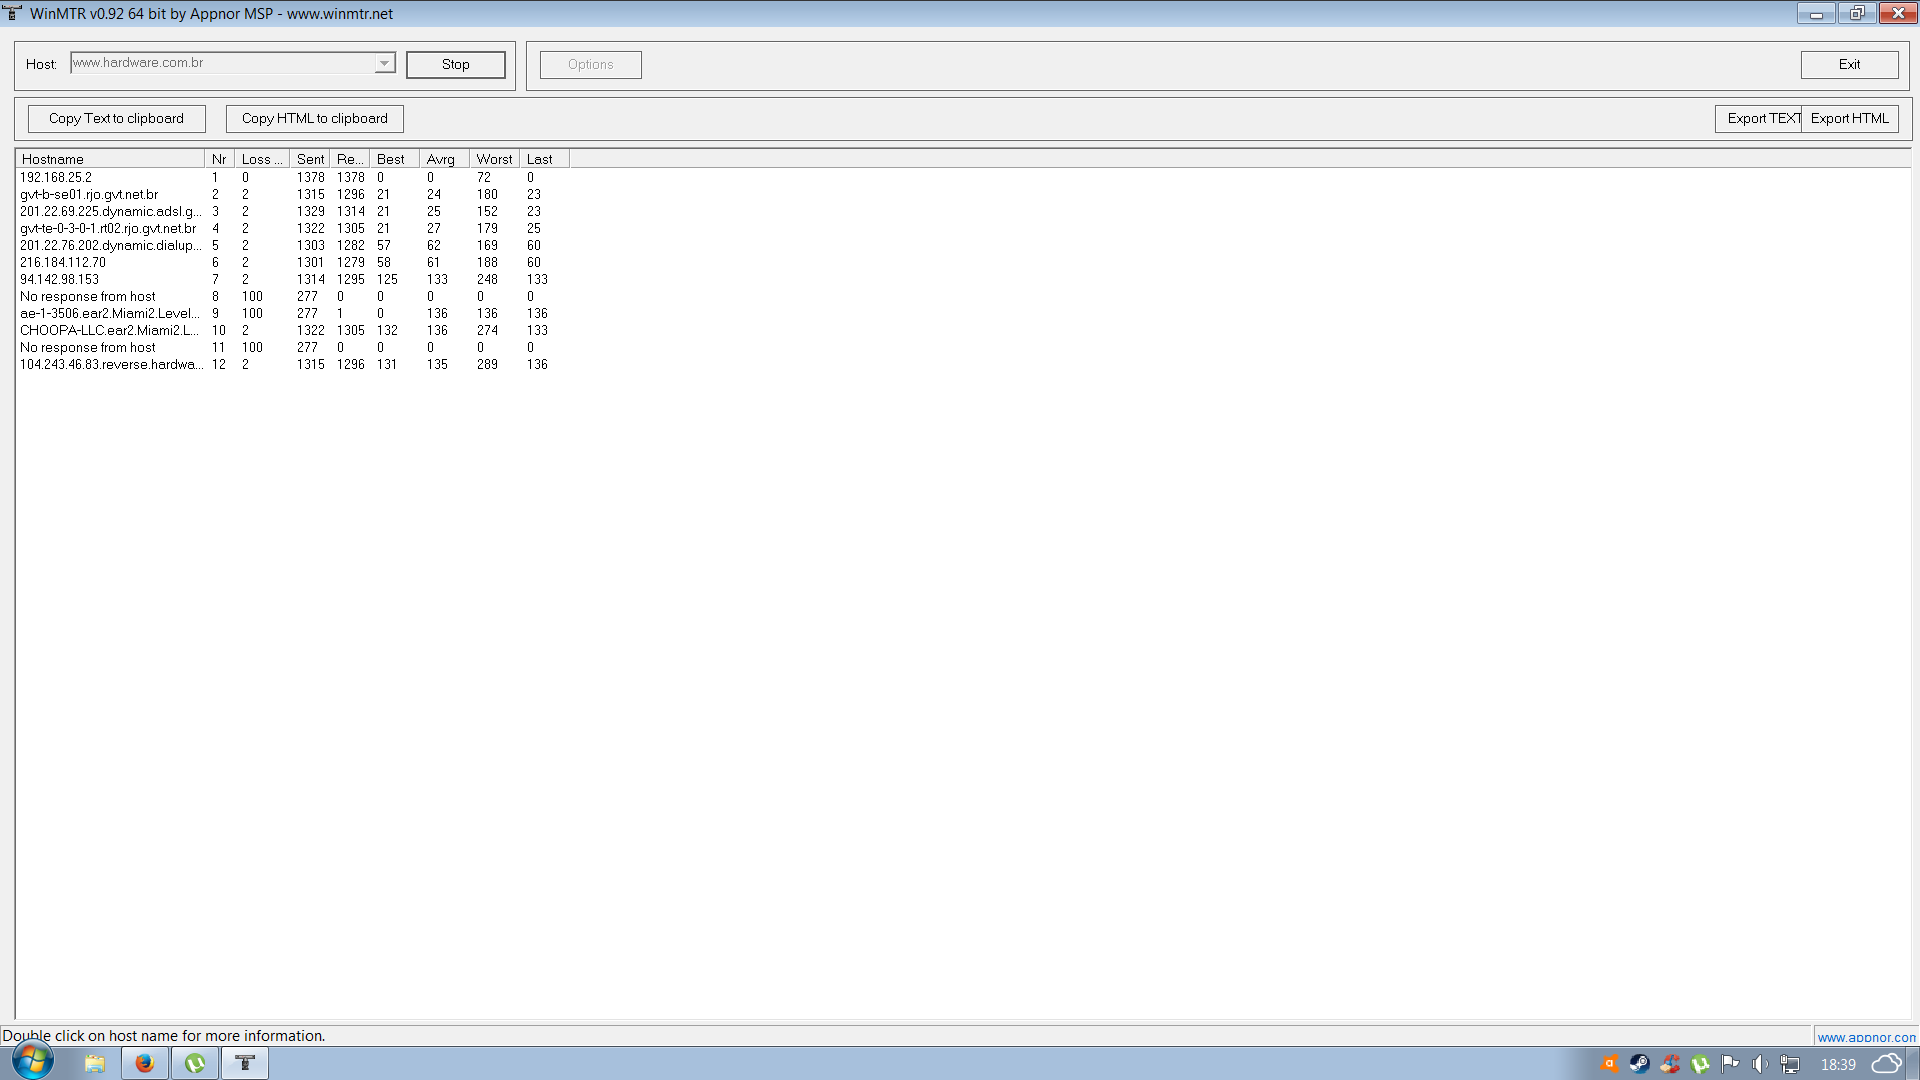Open the uTorrent tray icon
1920x1080 pixels.
(1700, 1064)
